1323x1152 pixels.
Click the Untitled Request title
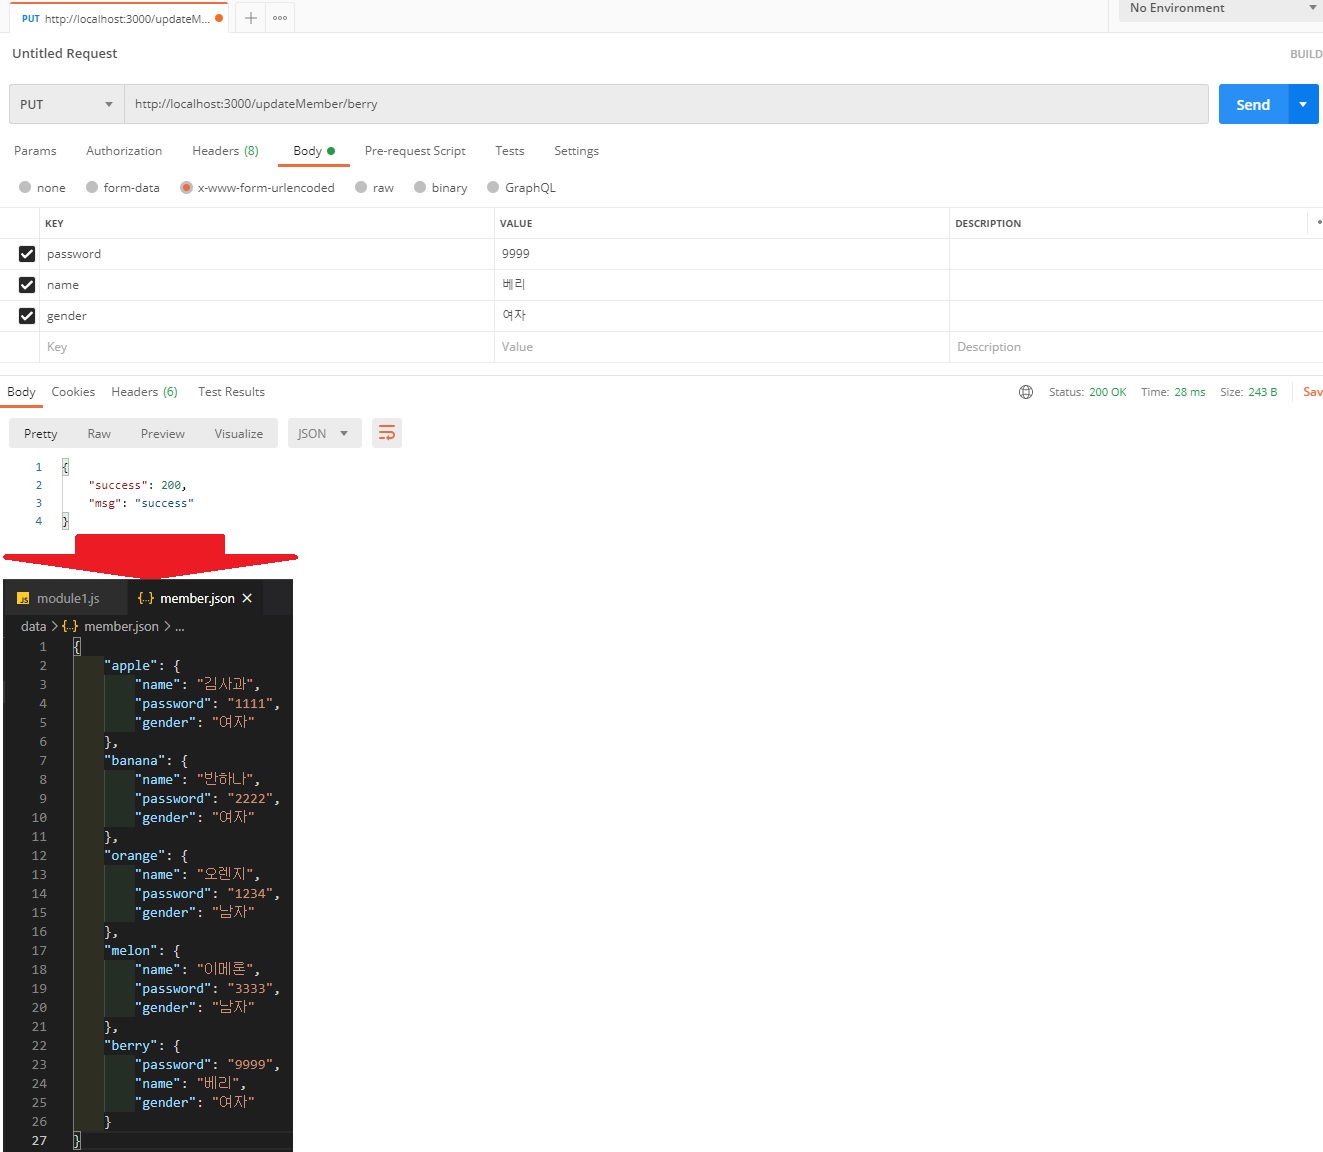coord(64,54)
